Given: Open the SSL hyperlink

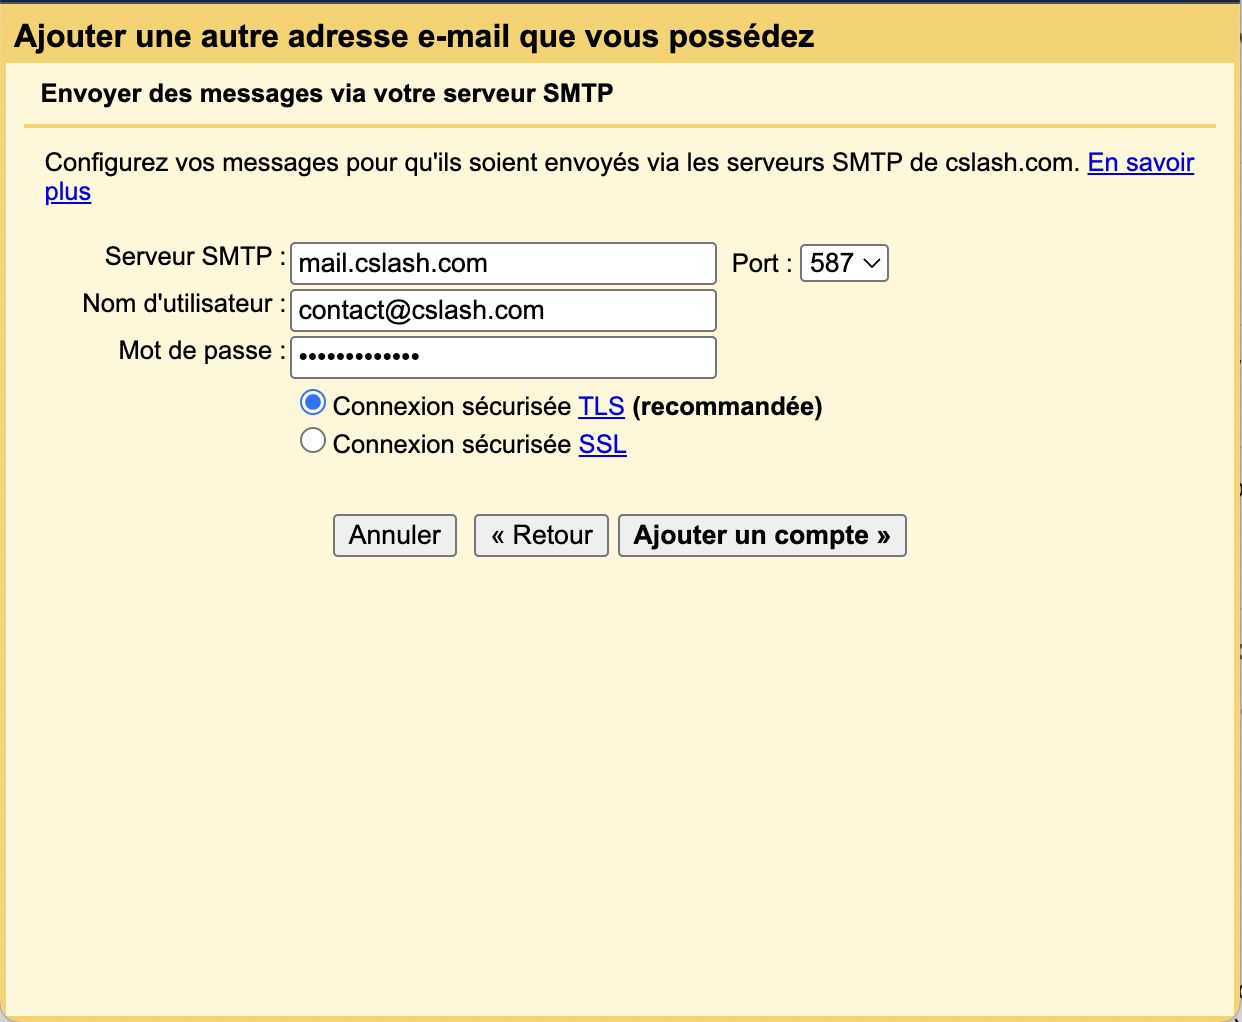Looking at the screenshot, I should [602, 444].
